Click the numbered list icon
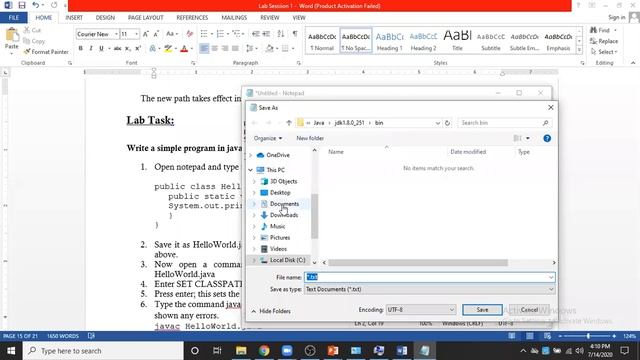The image size is (640, 360). [x=220, y=33]
